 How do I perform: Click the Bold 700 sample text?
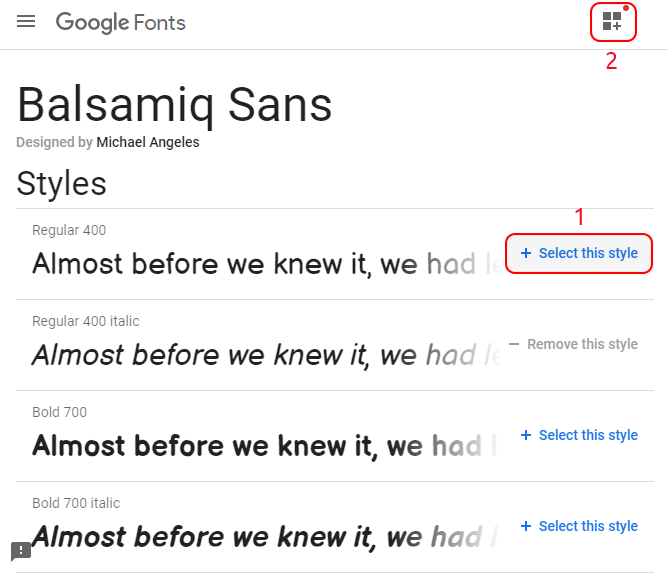click(266, 446)
